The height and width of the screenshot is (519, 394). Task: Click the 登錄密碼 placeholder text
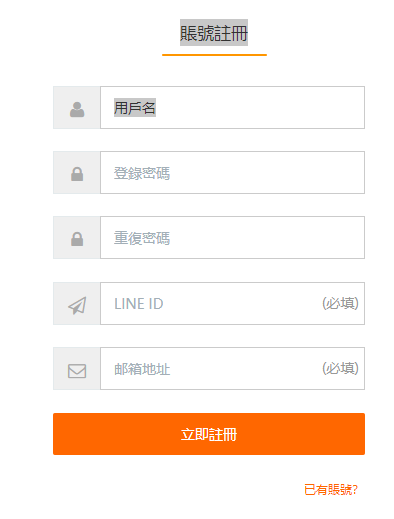click(x=142, y=173)
